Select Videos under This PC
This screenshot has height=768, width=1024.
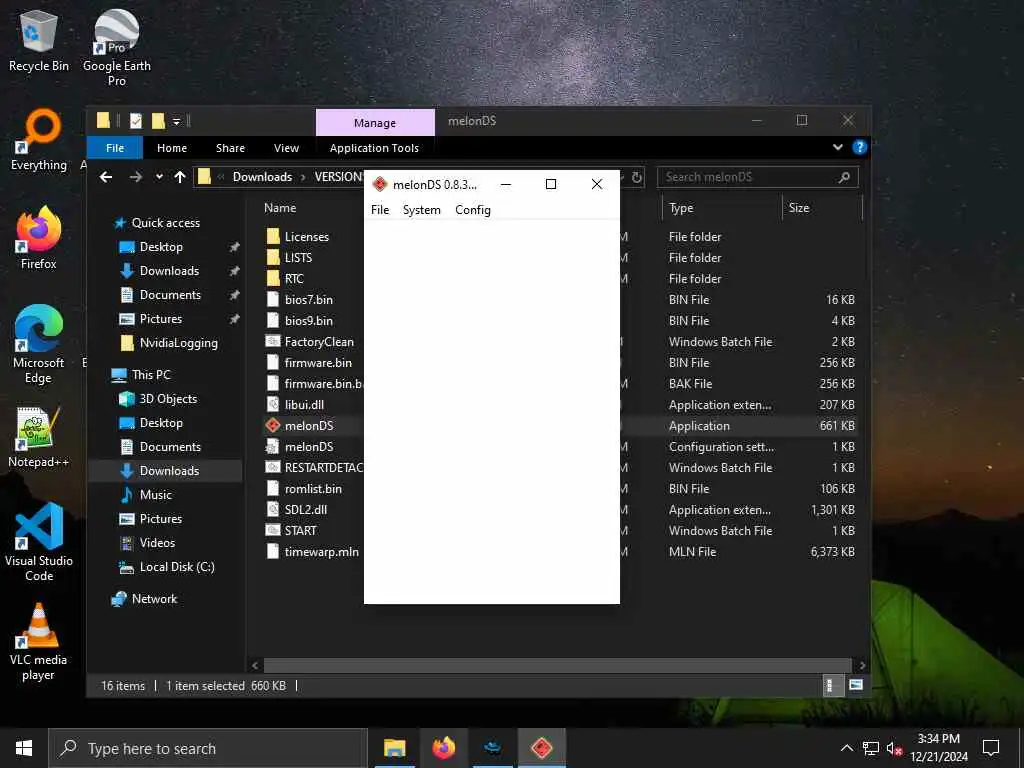point(157,543)
